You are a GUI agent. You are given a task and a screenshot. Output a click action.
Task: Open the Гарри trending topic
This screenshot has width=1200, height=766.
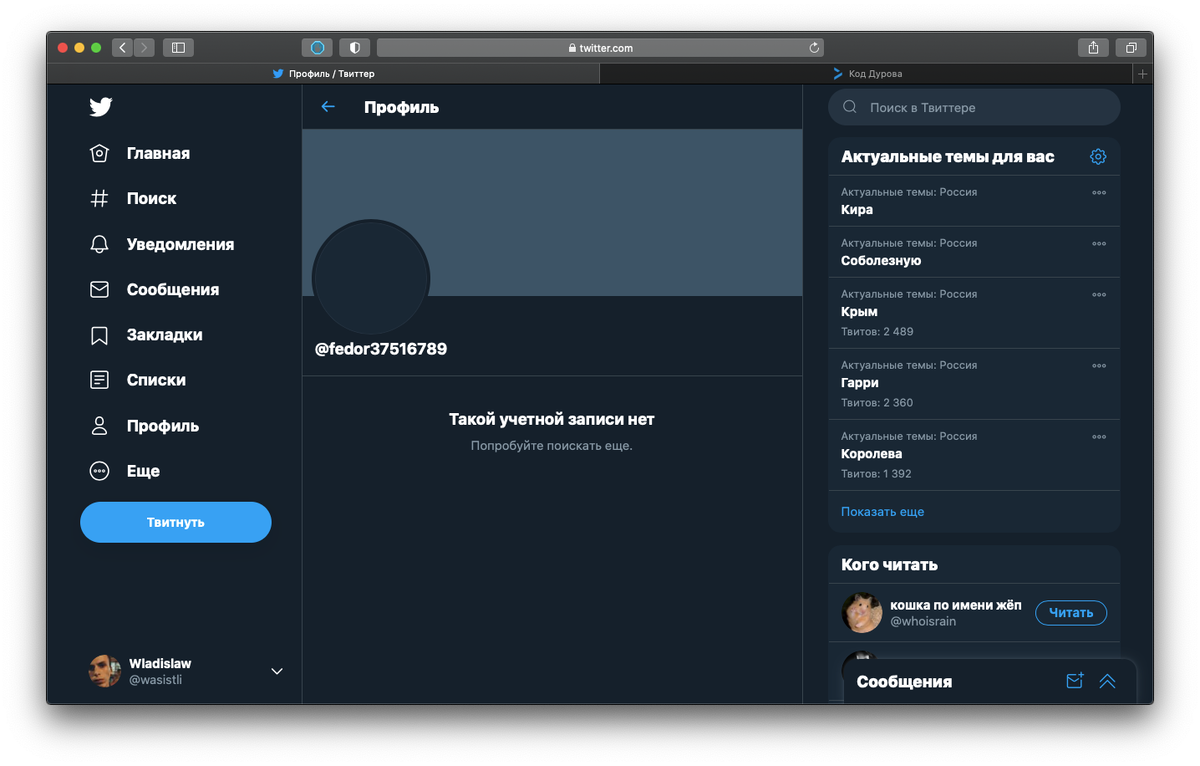coord(974,384)
